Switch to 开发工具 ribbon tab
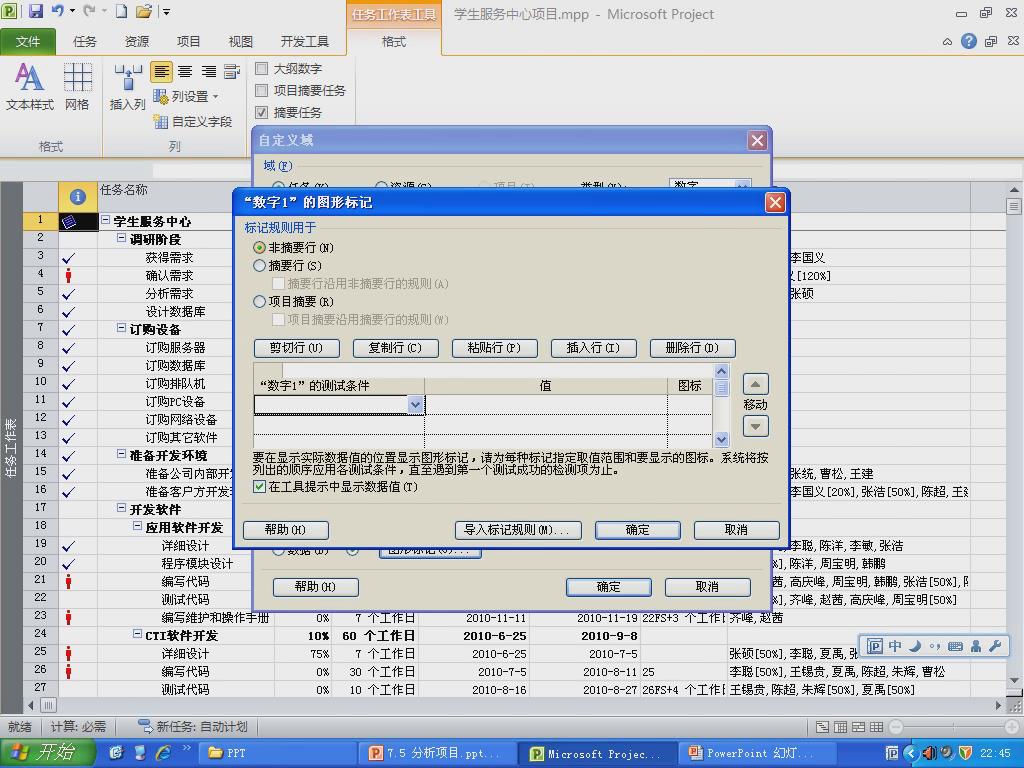The width and height of the screenshot is (1024, 768). click(x=304, y=42)
